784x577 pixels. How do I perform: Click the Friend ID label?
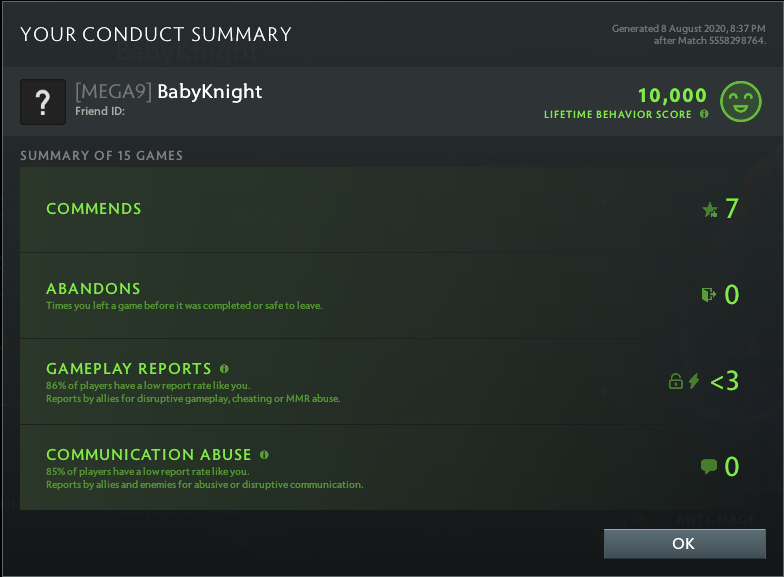tap(100, 111)
